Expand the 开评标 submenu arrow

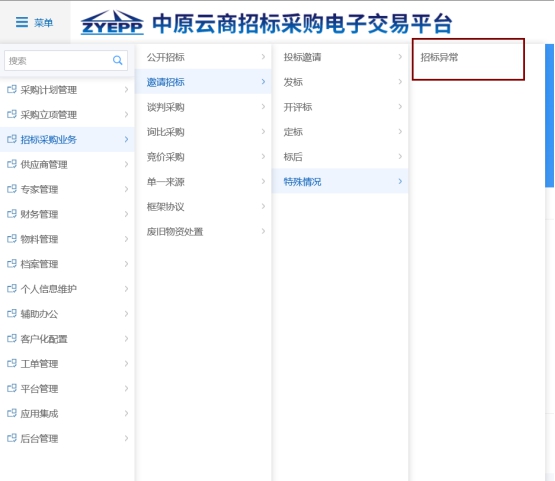400,107
